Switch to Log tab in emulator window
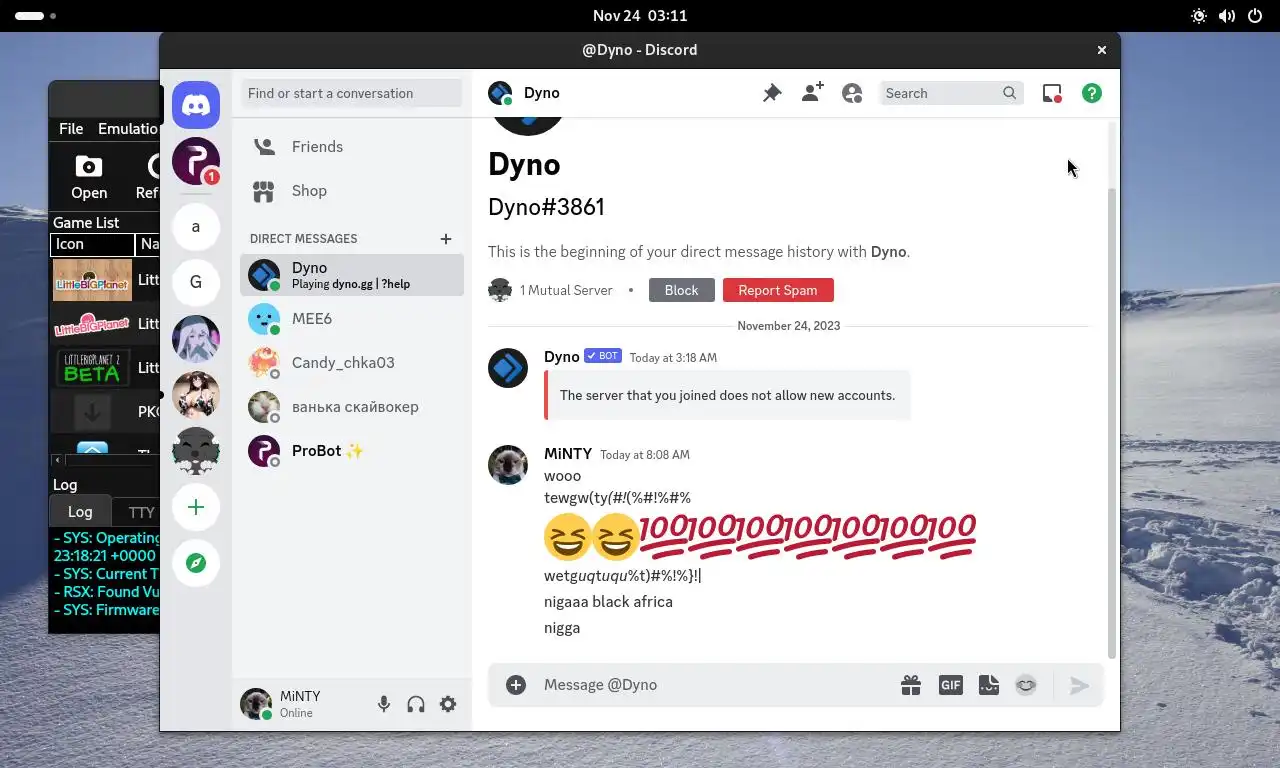 [80, 512]
